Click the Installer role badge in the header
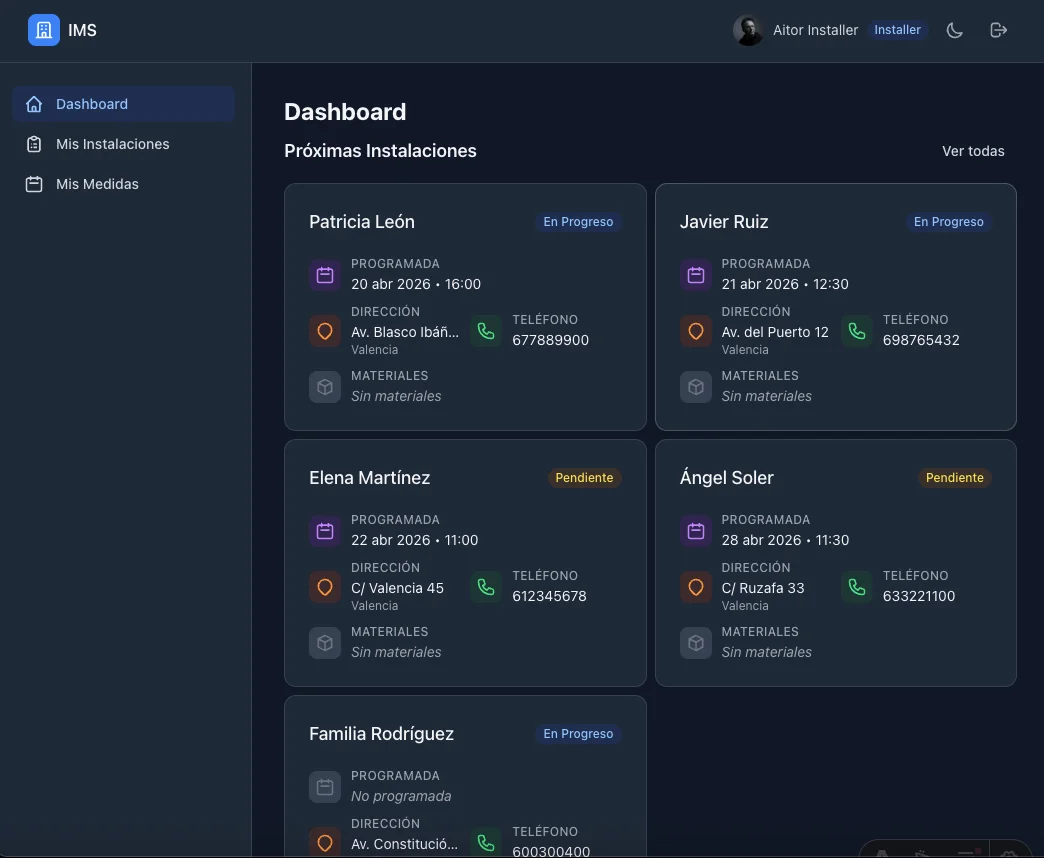Viewport: 1044px width, 858px height. coord(897,30)
